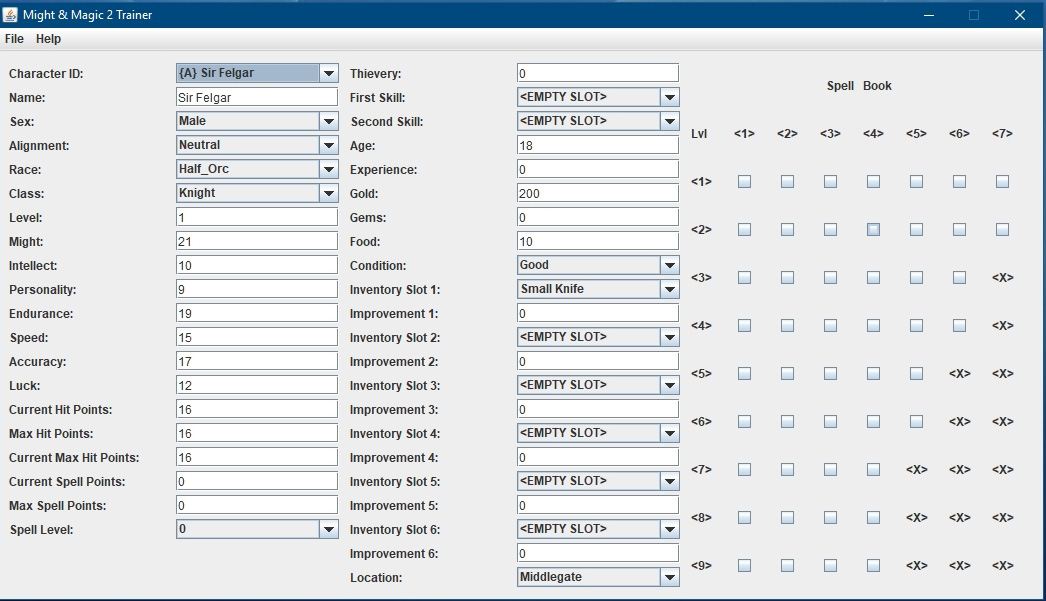Click the Current Spell Points field
The height and width of the screenshot is (601, 1046).
(257, 482)
